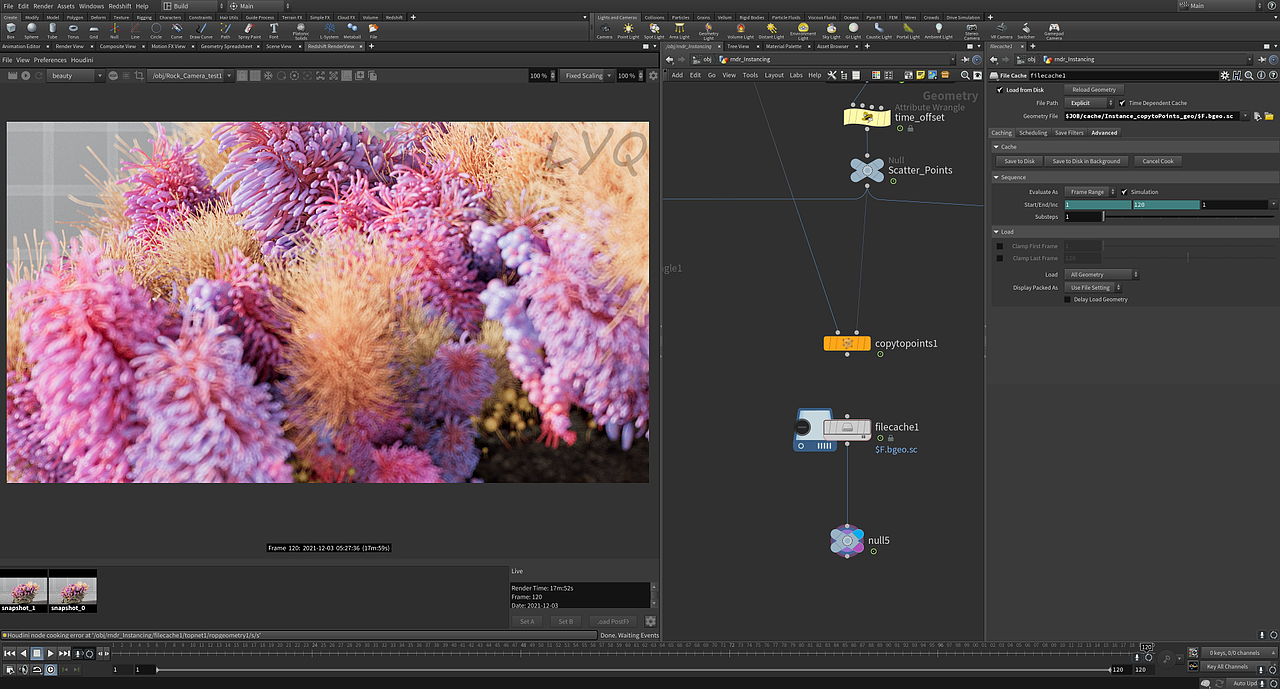1280x689 pixels.
Task: Select the Circle shelf tool
Action: pos(156,30)
